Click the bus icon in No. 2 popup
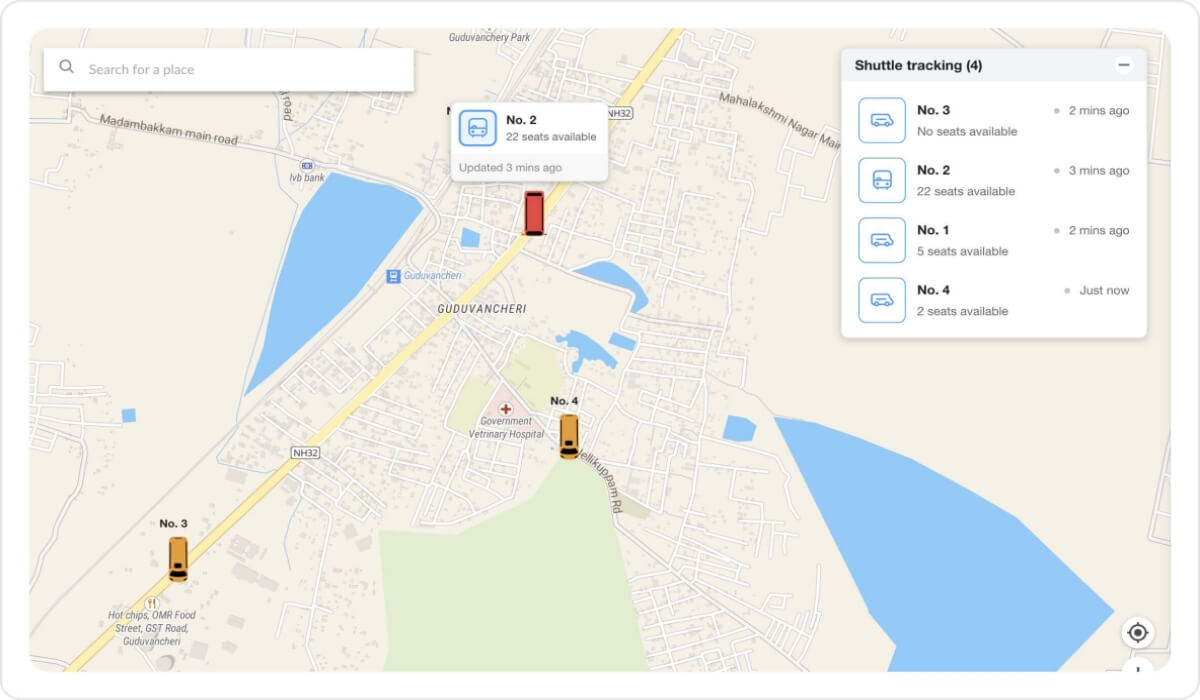This screenshot has width=1200, height=700. [x=478, y=128]
